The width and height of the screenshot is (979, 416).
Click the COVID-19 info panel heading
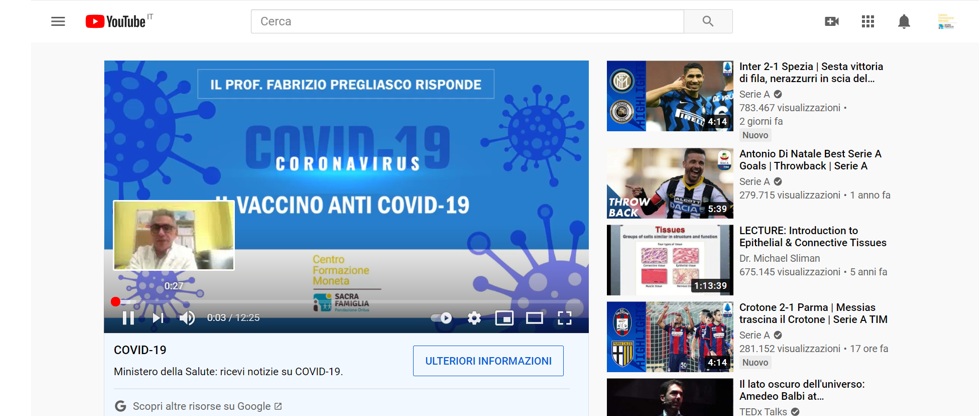(x=140, y=350)
